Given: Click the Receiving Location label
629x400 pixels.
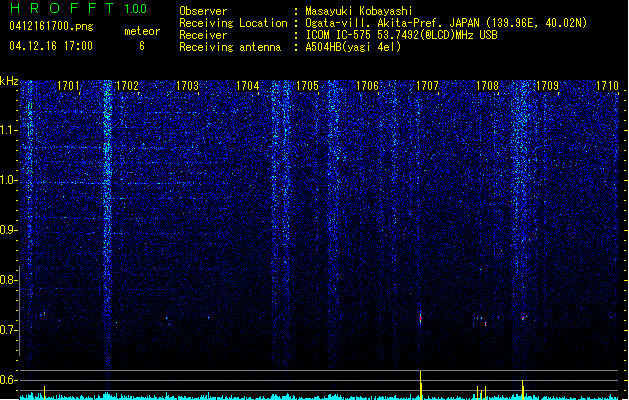Looking at the screenshot, I should pyautogui.click(x=233, y=23).
